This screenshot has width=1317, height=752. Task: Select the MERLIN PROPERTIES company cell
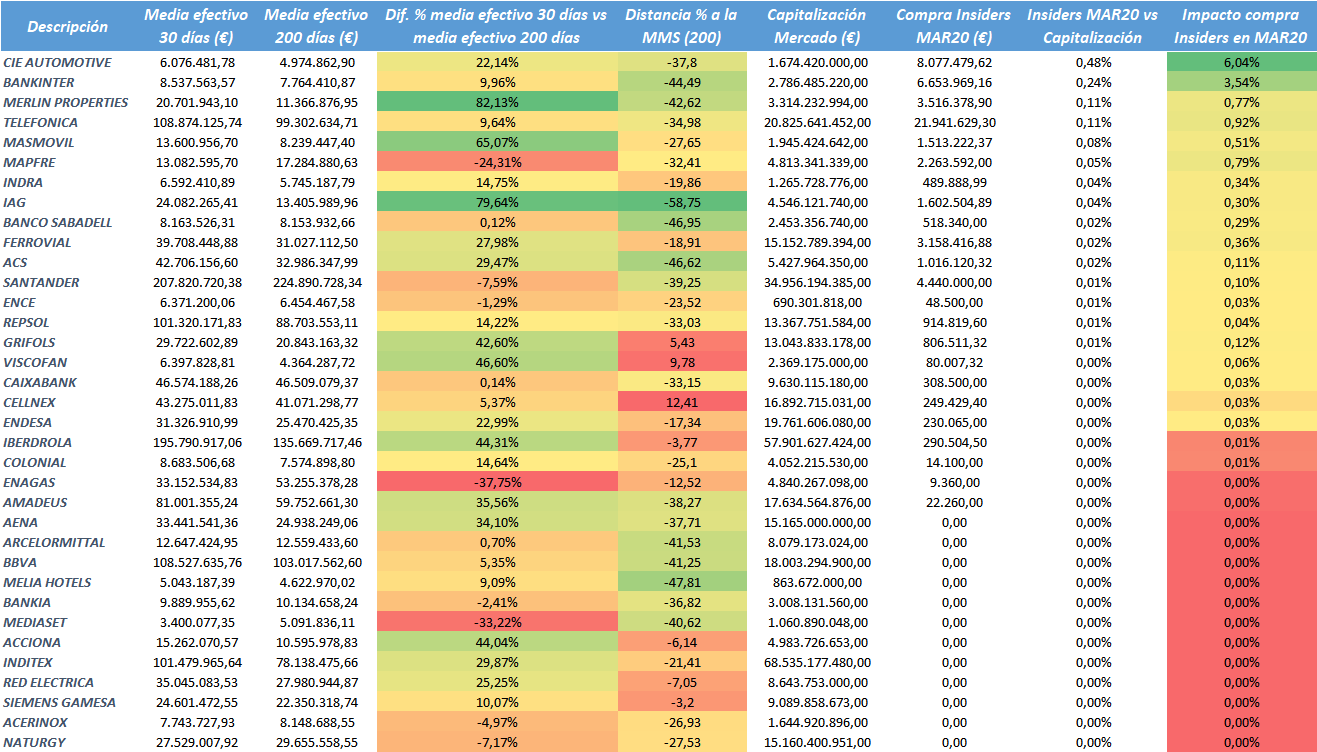point(66,102)
